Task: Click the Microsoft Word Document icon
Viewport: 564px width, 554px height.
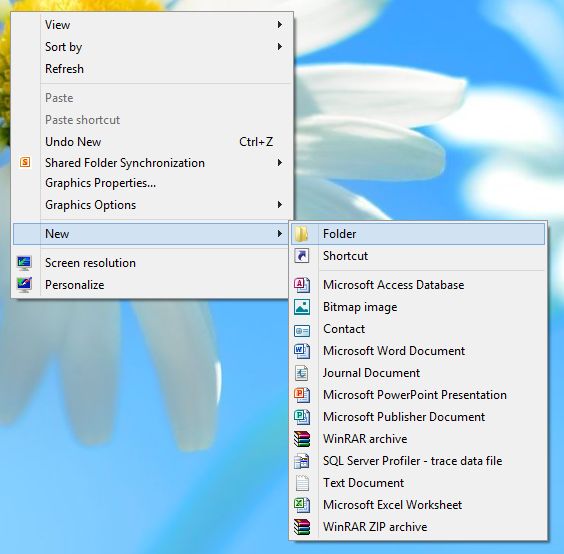Action: coord(302,351)
